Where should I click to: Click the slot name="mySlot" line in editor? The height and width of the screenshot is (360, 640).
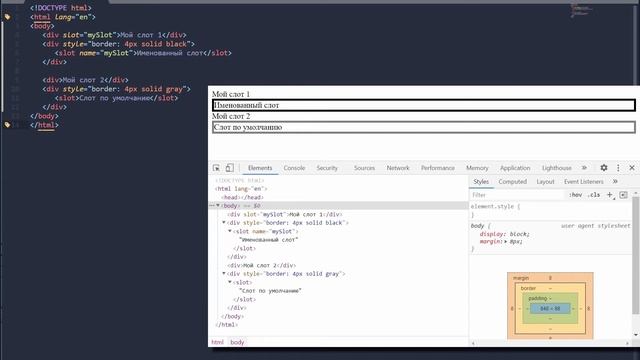pos(143,53)
